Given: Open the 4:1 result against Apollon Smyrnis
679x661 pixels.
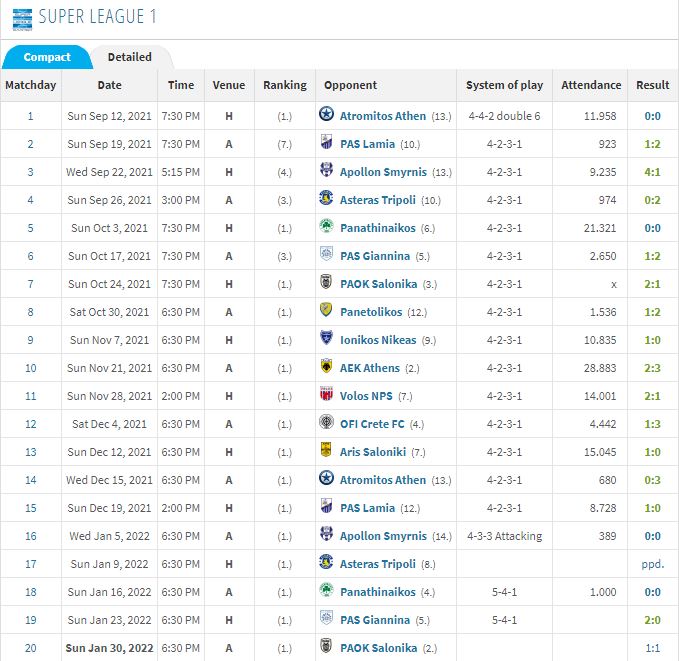Looking at the screenshot, I should [652, 172].
